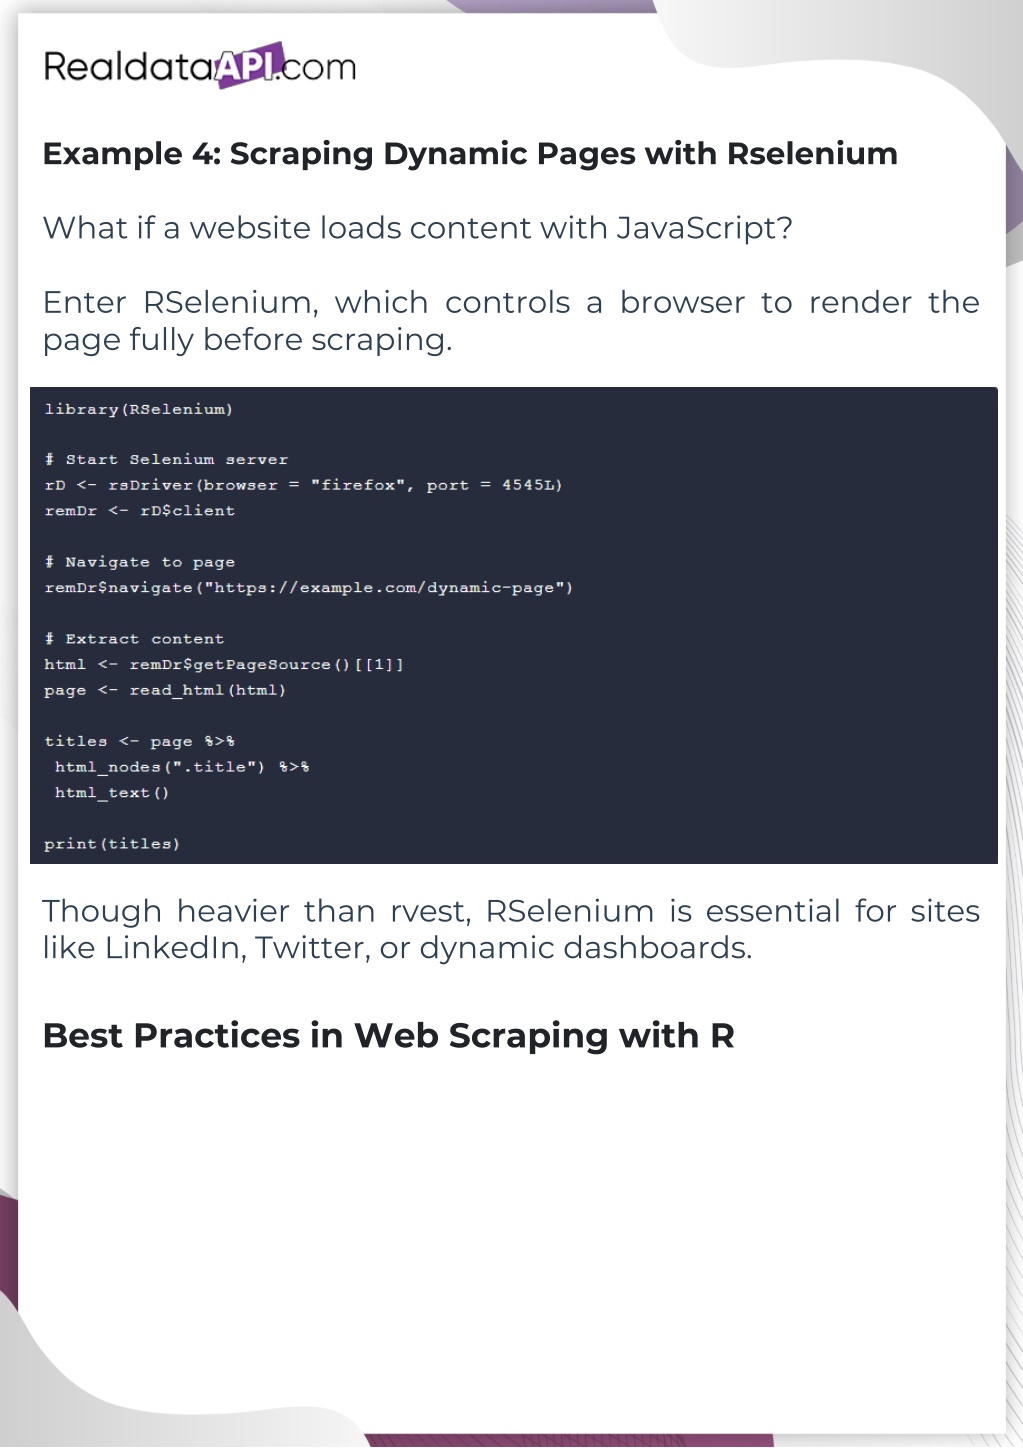Viewport: 1023px width, 1448px height.
Task: Click the Example 4 Rselenium heading
Action: tap(470, 154)
